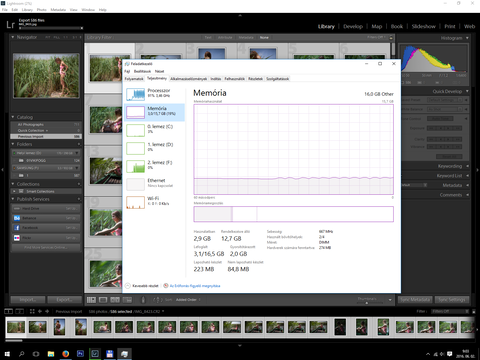
Task: Collapse the Publish Services panel
Action: (13, 199)
